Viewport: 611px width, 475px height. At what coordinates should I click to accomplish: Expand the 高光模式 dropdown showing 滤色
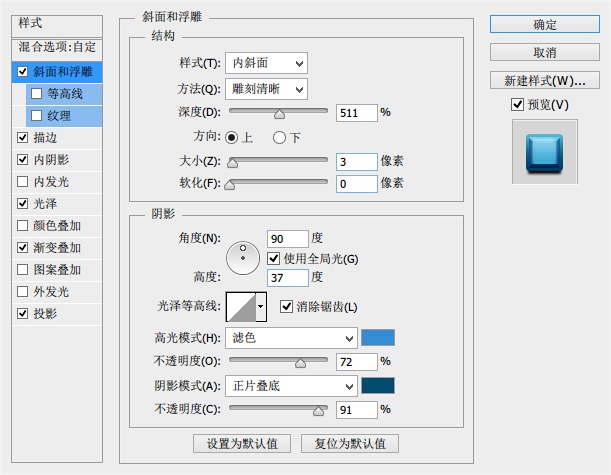coord(291,338)
